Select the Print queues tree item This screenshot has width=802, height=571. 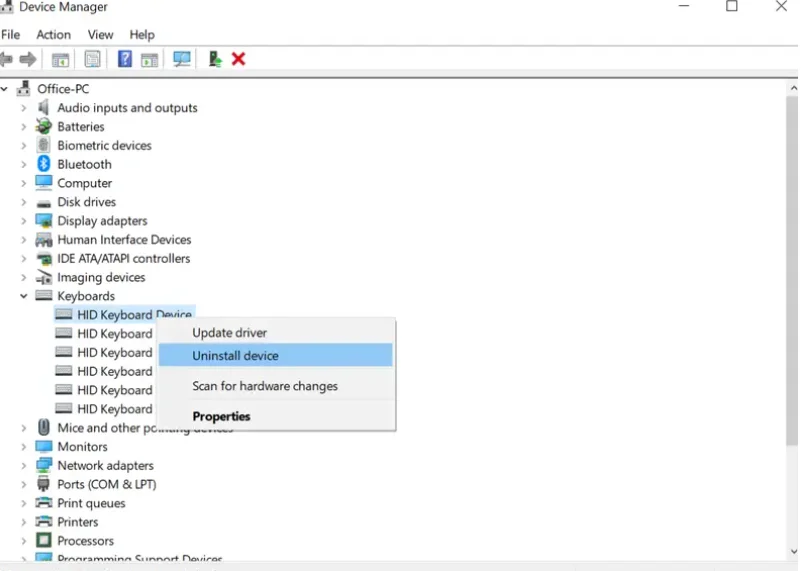[91, 503]
